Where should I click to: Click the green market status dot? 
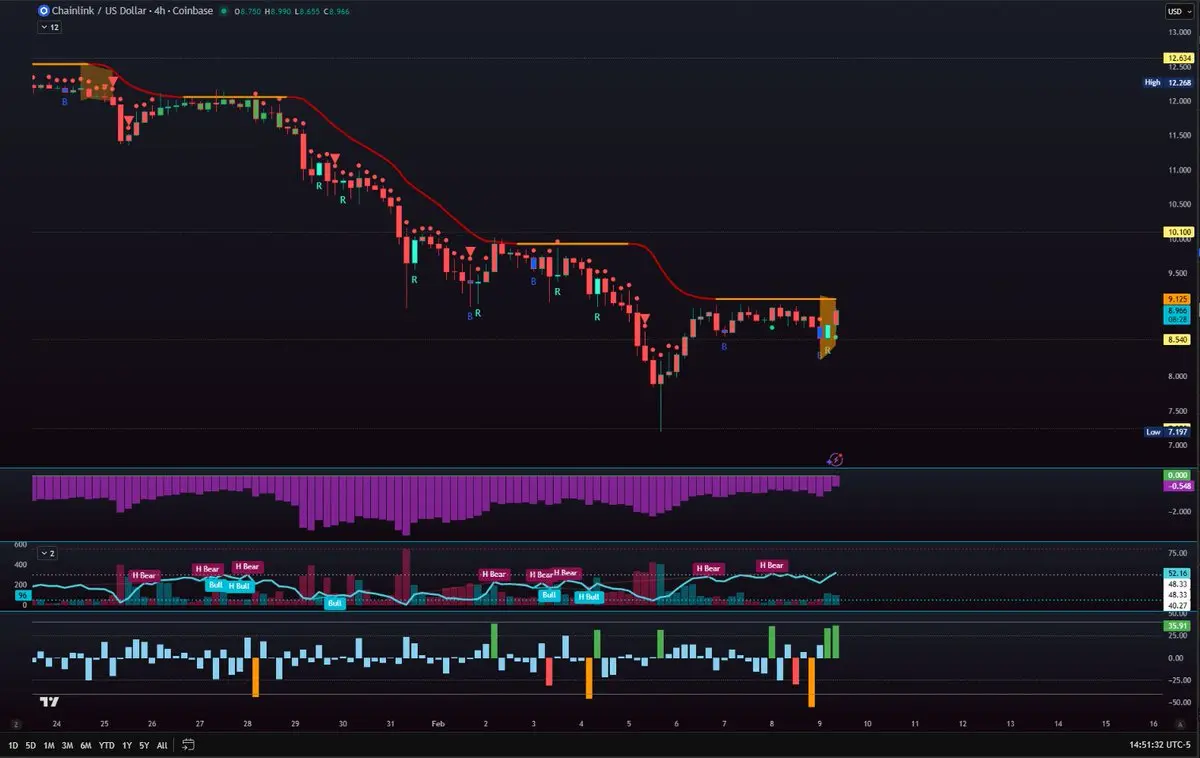[222, 11]
